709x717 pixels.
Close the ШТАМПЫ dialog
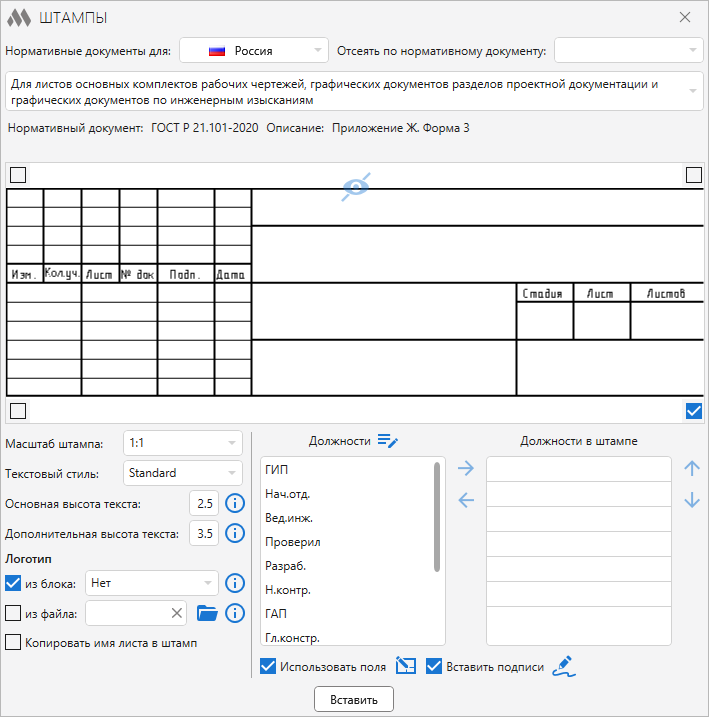point(685,17)
